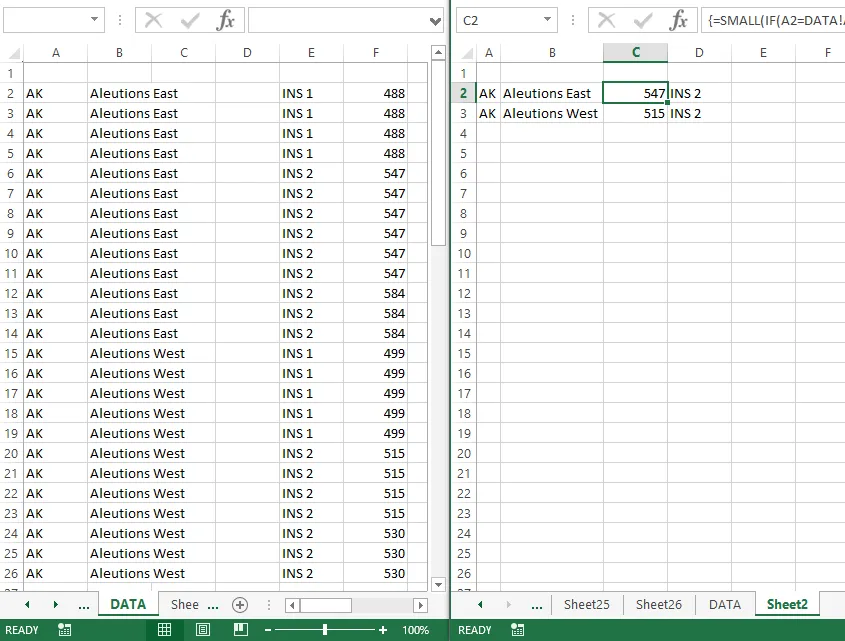Click 'Aleutions East' in right window row 2
Viewport: 845px width, 641px height.
coord(547,94)
